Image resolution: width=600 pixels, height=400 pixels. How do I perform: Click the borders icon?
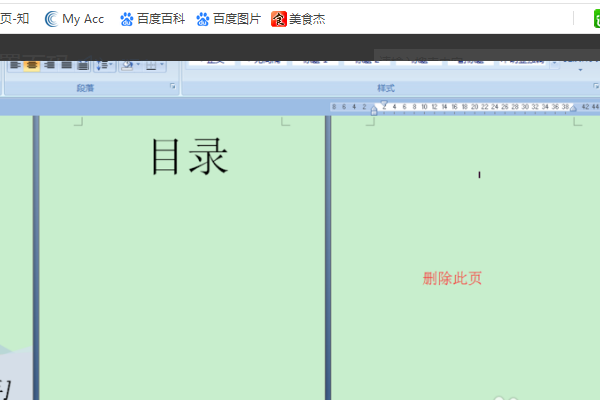tap(151, 66)
